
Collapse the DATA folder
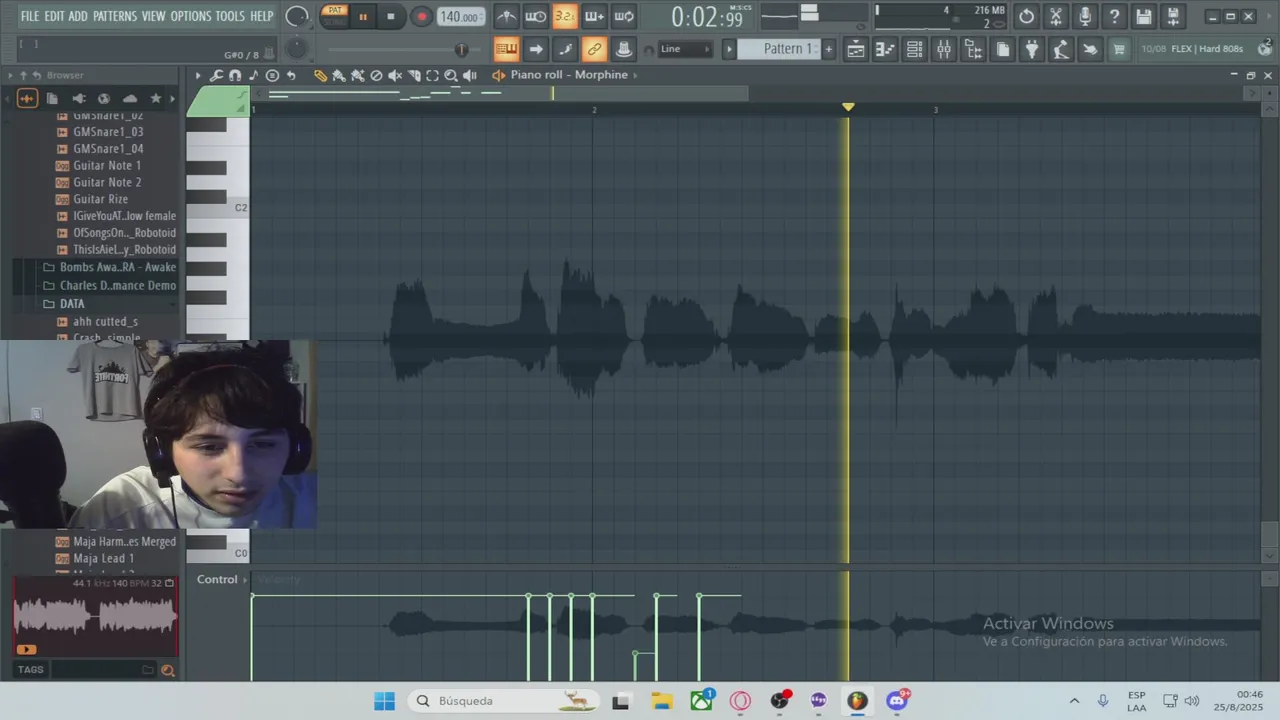[65, 303]
